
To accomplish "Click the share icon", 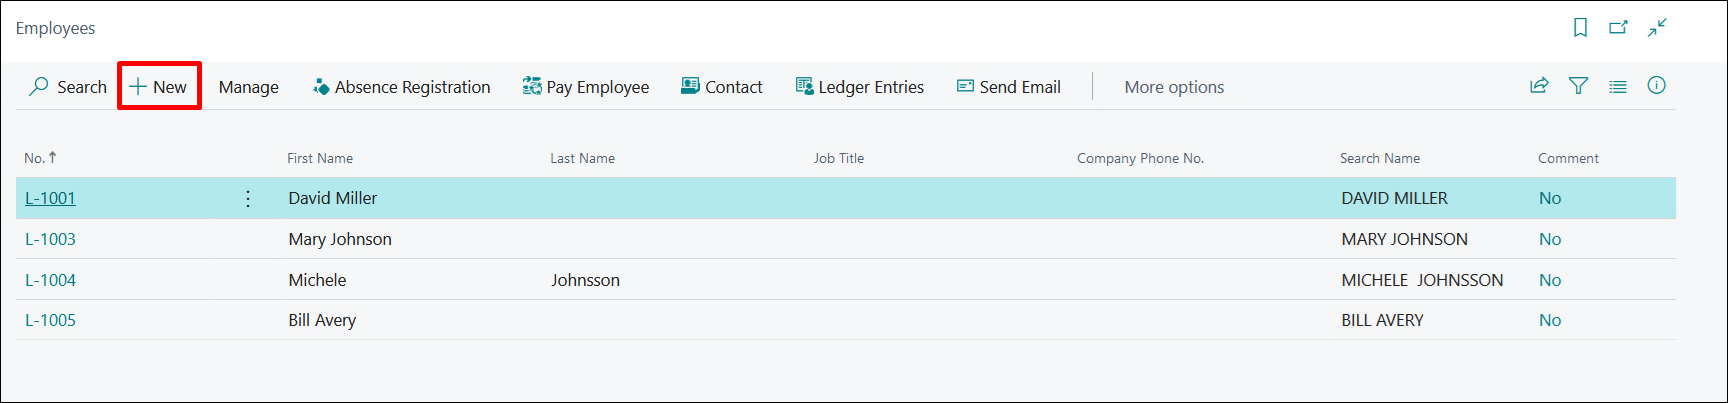I will click(1539, 86).
